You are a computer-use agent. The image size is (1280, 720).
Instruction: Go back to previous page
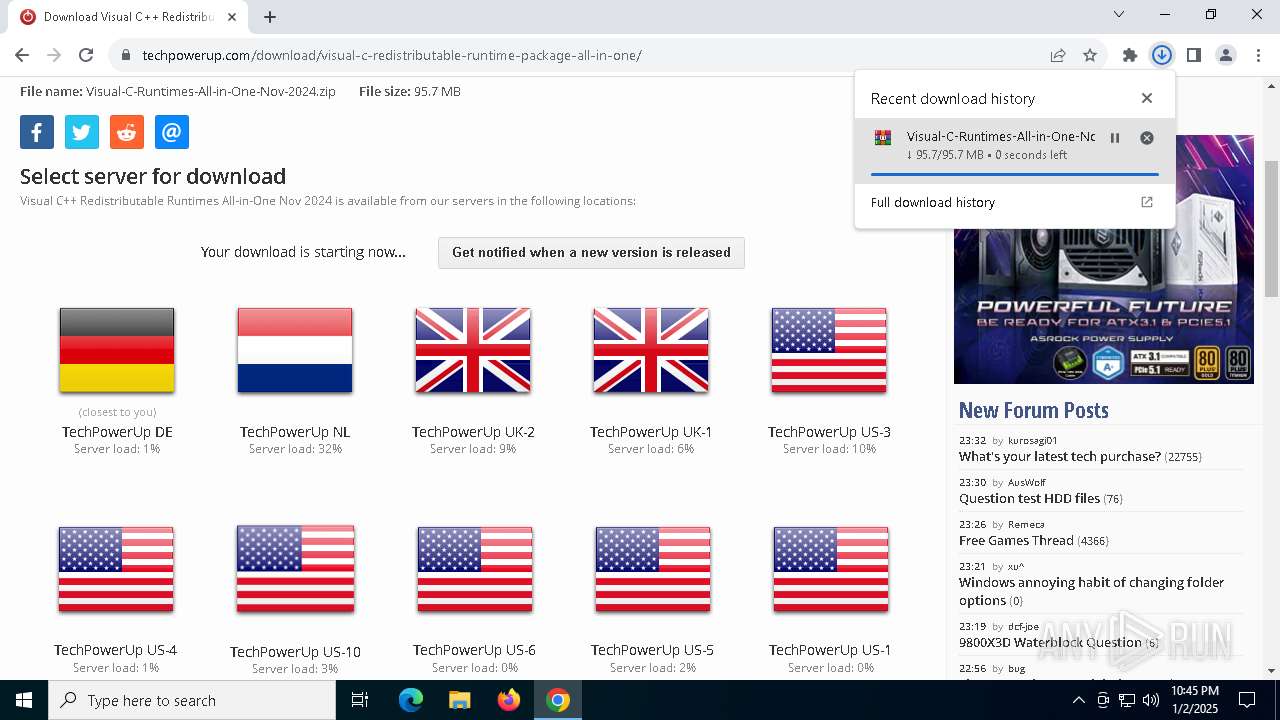click(x=22, y=55)
